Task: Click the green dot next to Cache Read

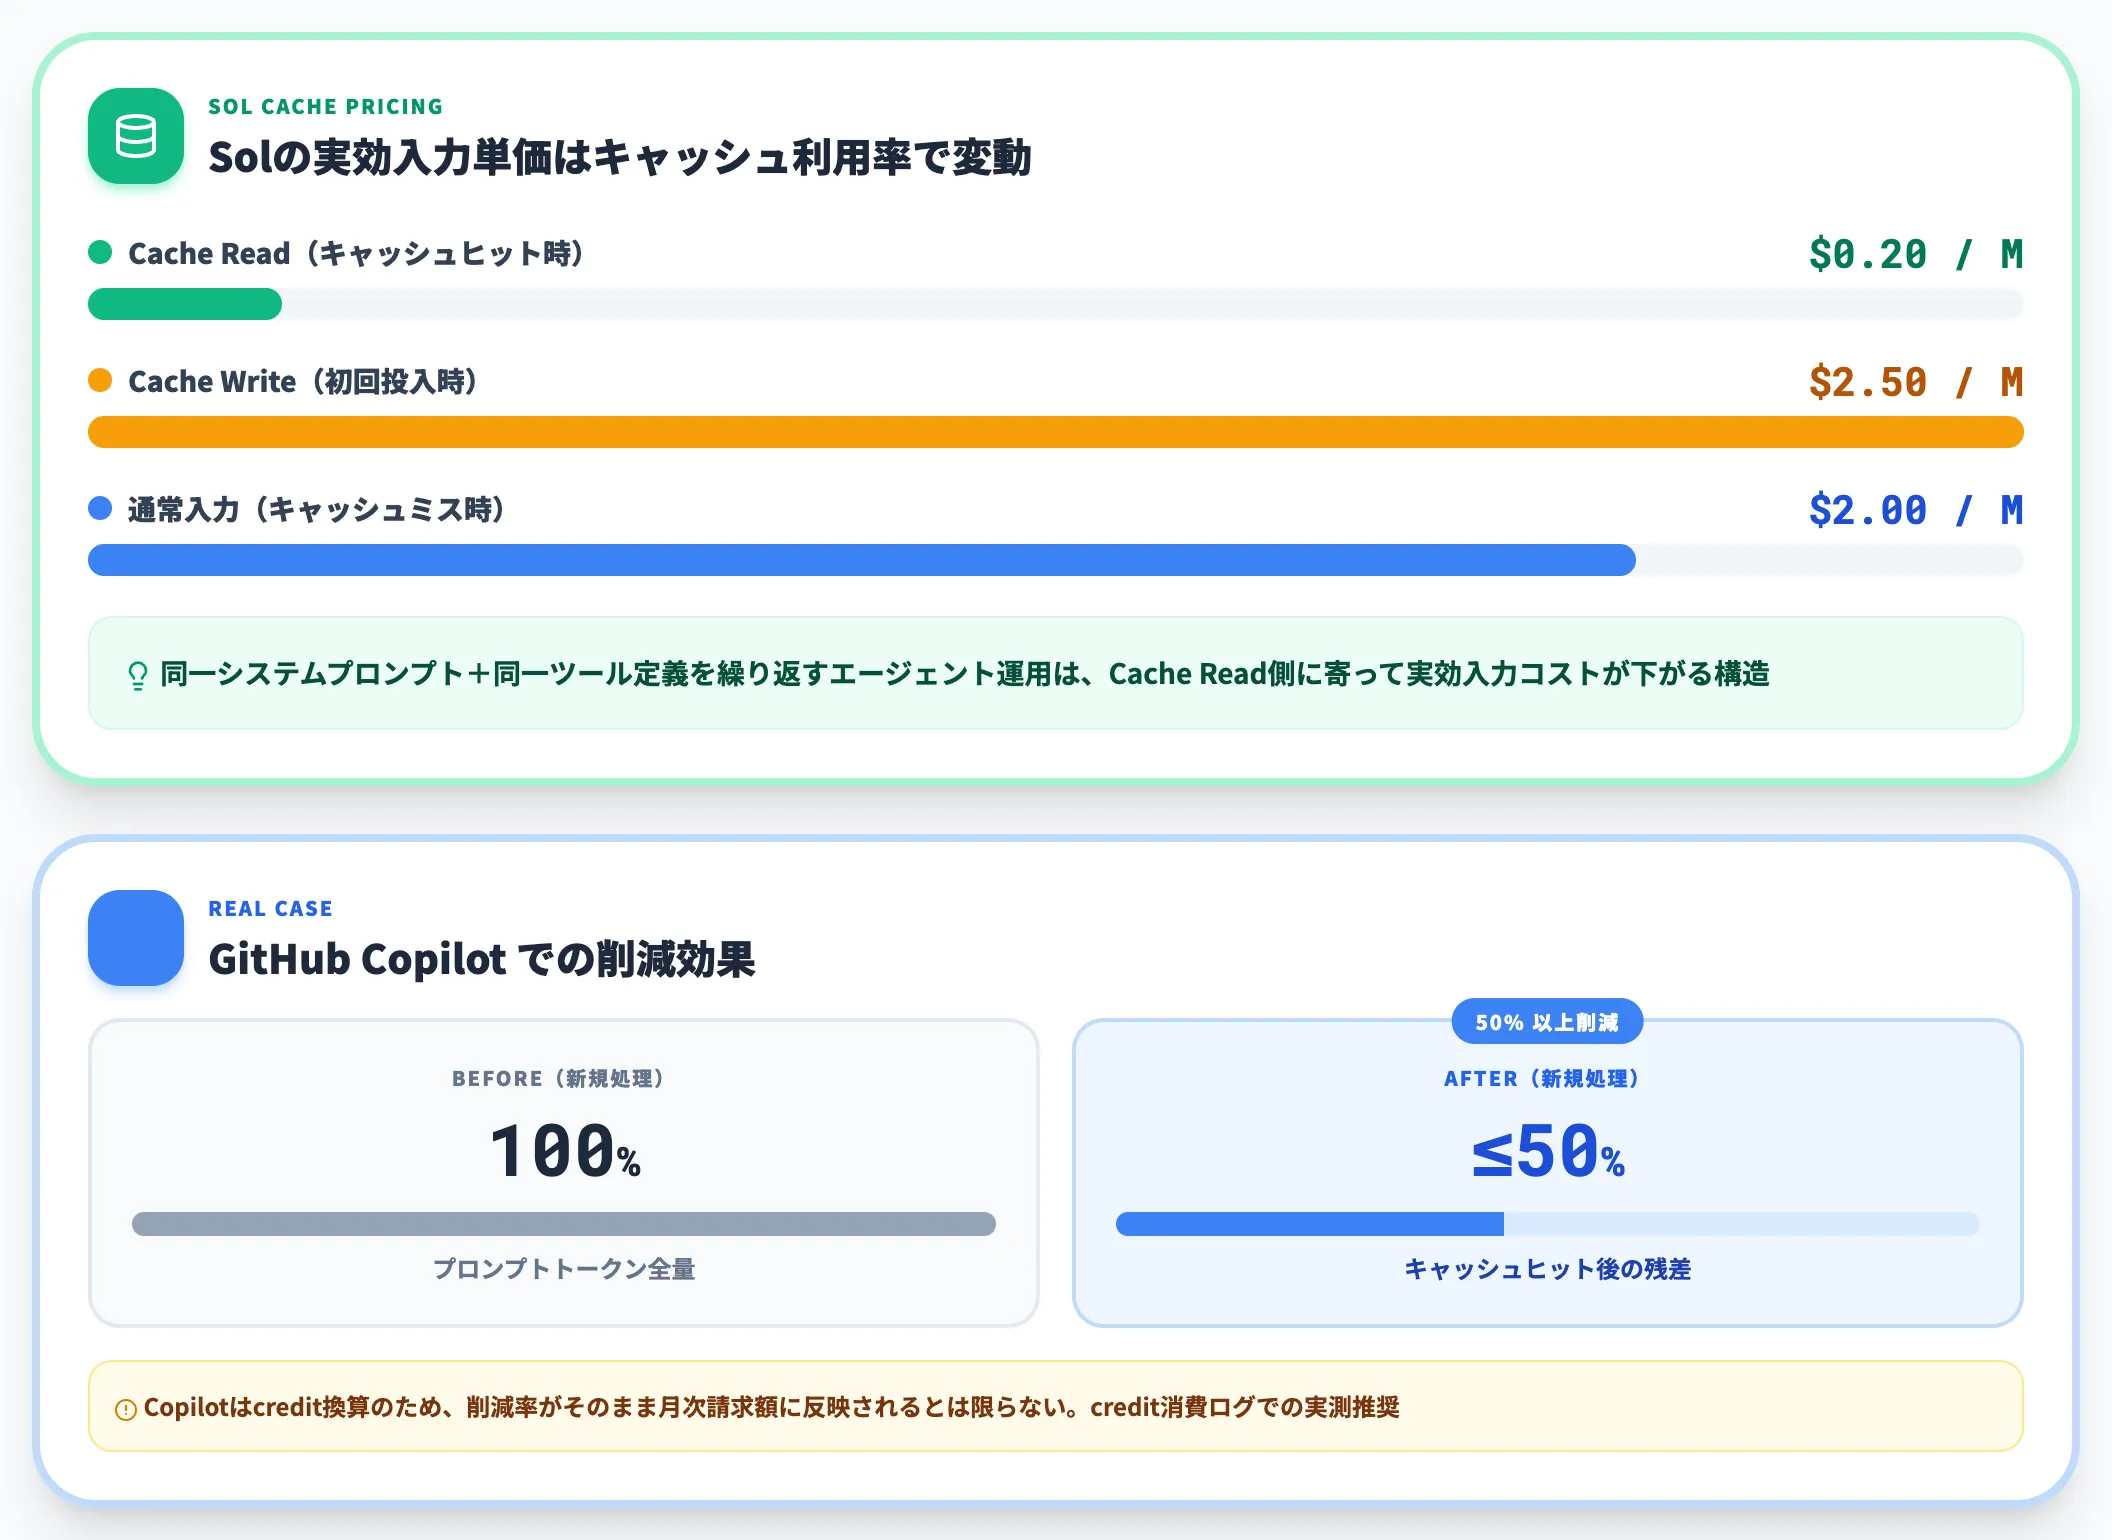Action: click(x=100, y=252)
